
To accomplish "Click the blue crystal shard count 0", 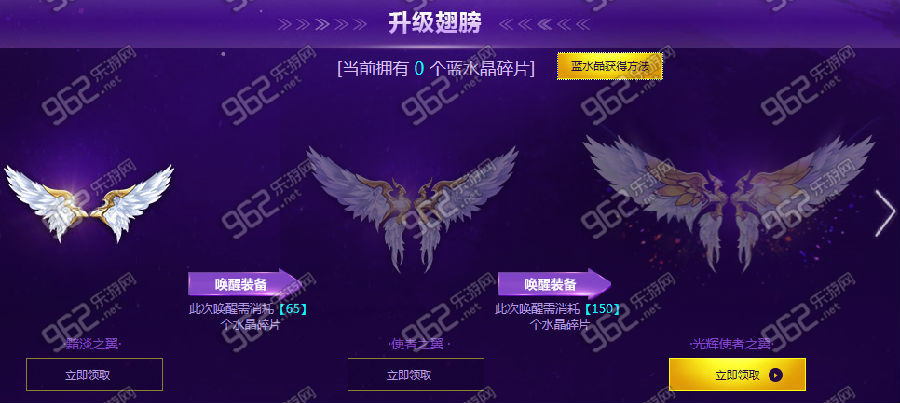I will point(419,69).
